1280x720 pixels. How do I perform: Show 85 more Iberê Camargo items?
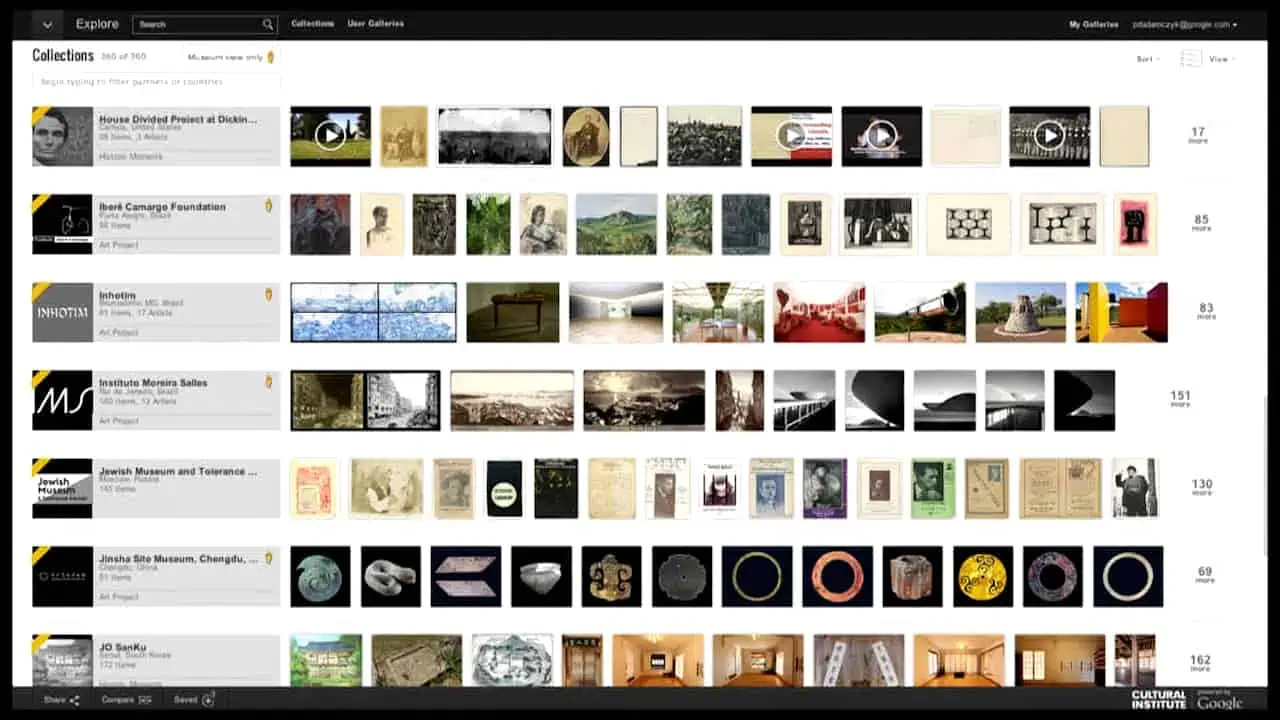pyautogui.click(x=1201, y=222)
